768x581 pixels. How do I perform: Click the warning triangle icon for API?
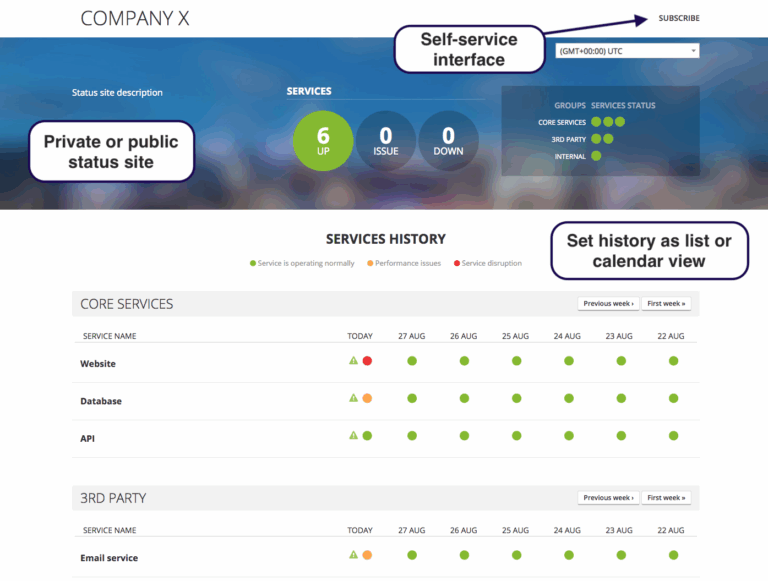click(353, 435)
